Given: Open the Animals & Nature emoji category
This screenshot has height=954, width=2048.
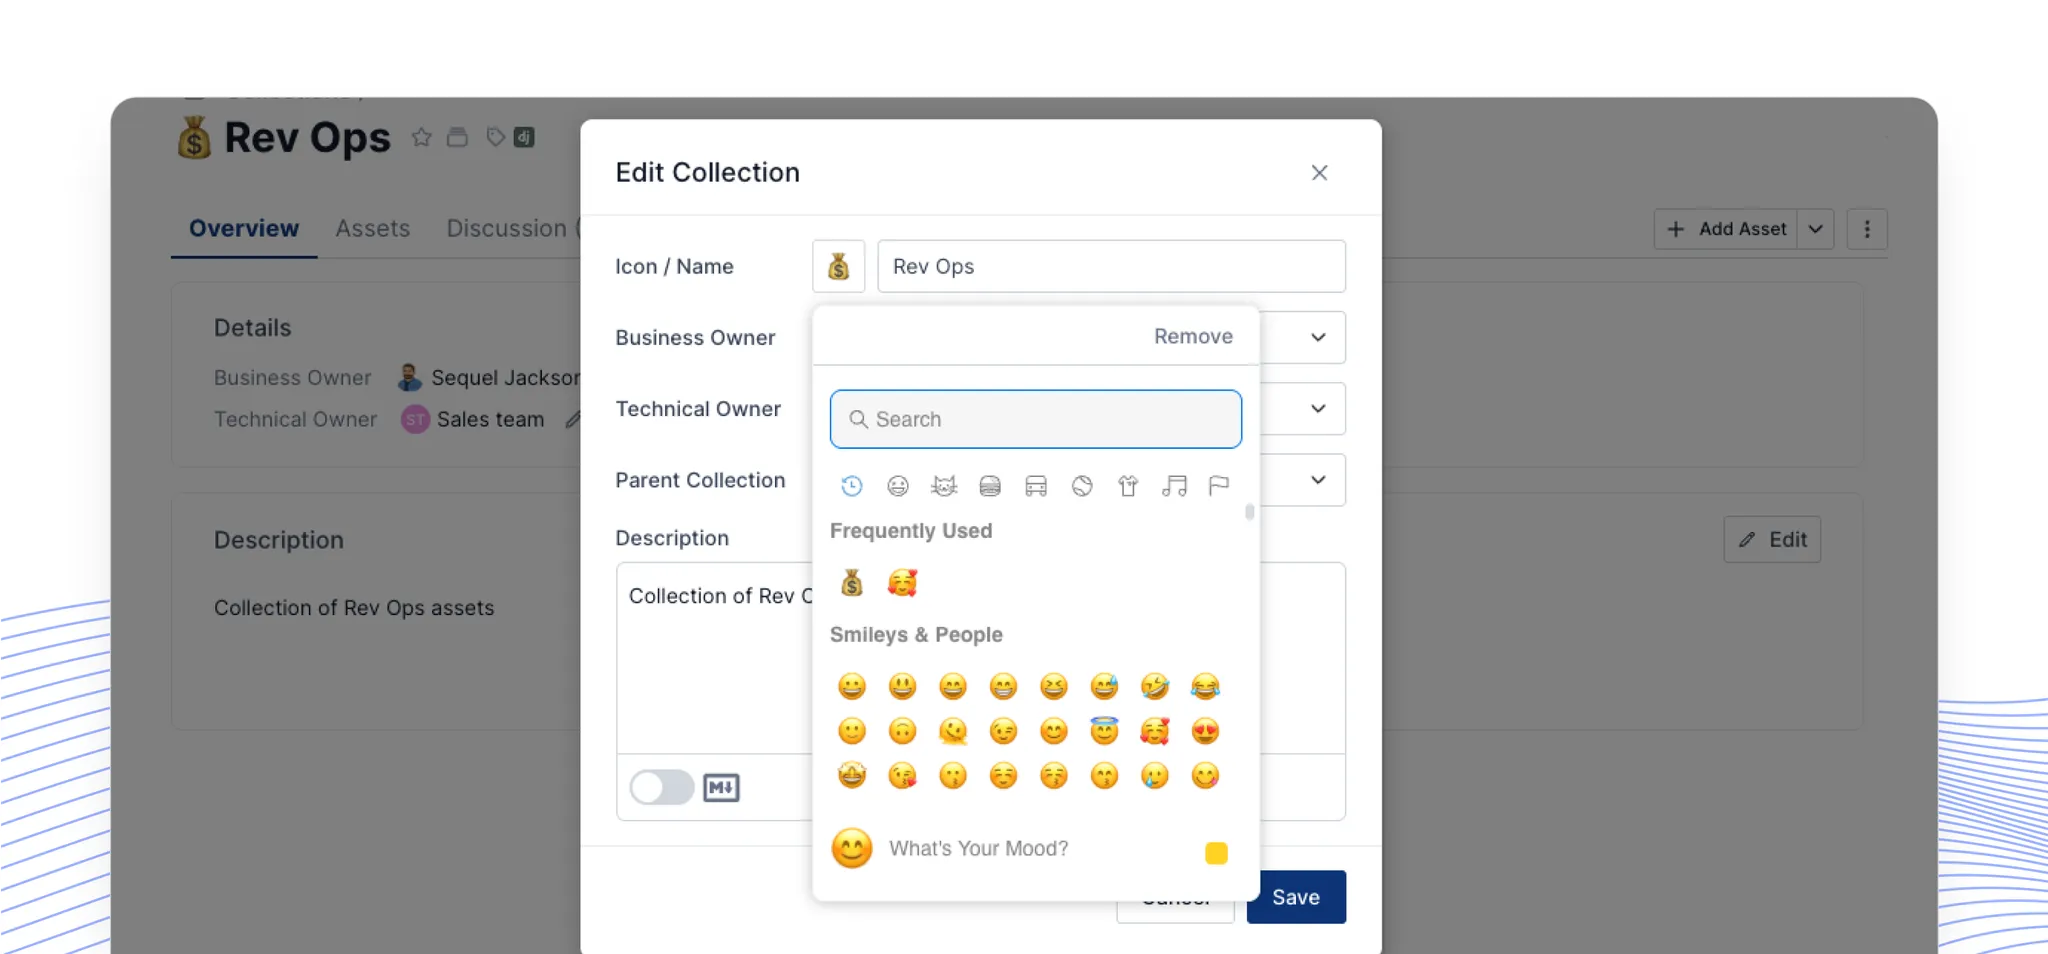Looking at the screenshot, I should click(943, 486).
